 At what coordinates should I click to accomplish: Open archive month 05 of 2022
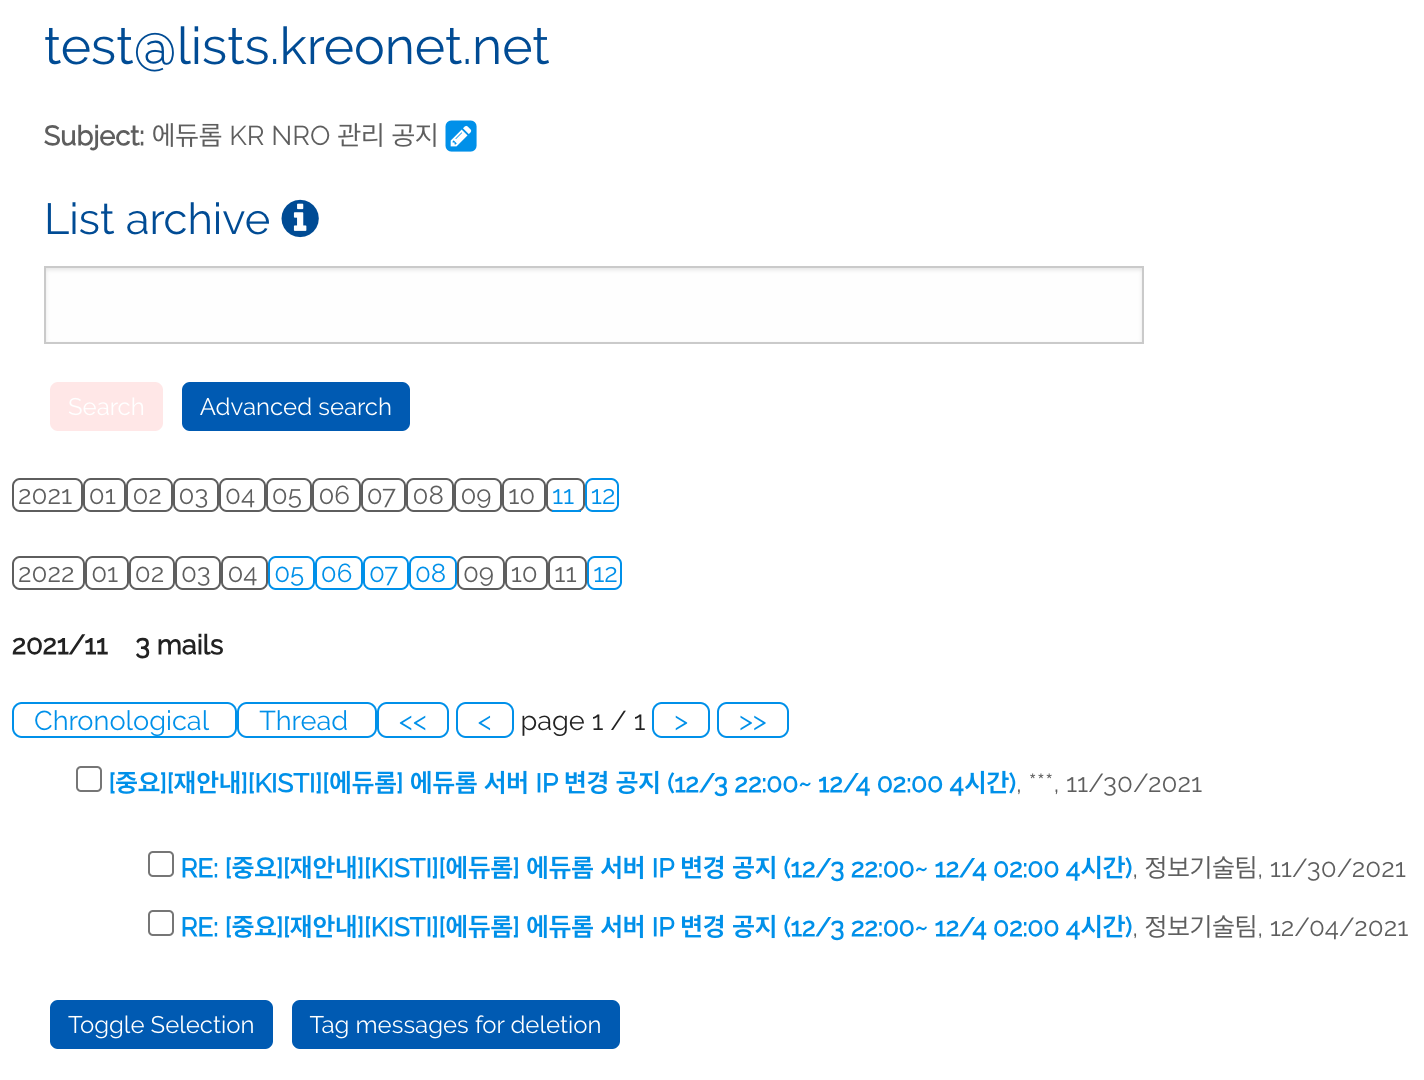[290, 574]
